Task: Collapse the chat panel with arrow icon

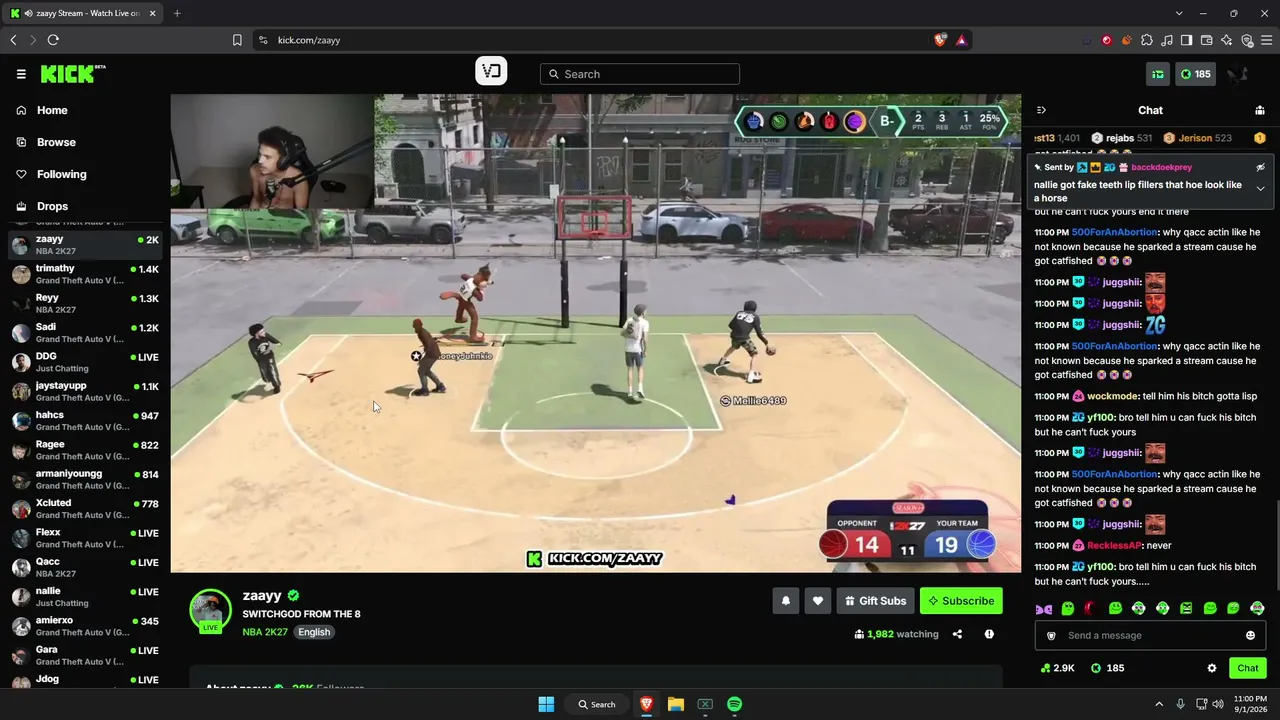Action: pyautogui.click(x=1041, y=110)
